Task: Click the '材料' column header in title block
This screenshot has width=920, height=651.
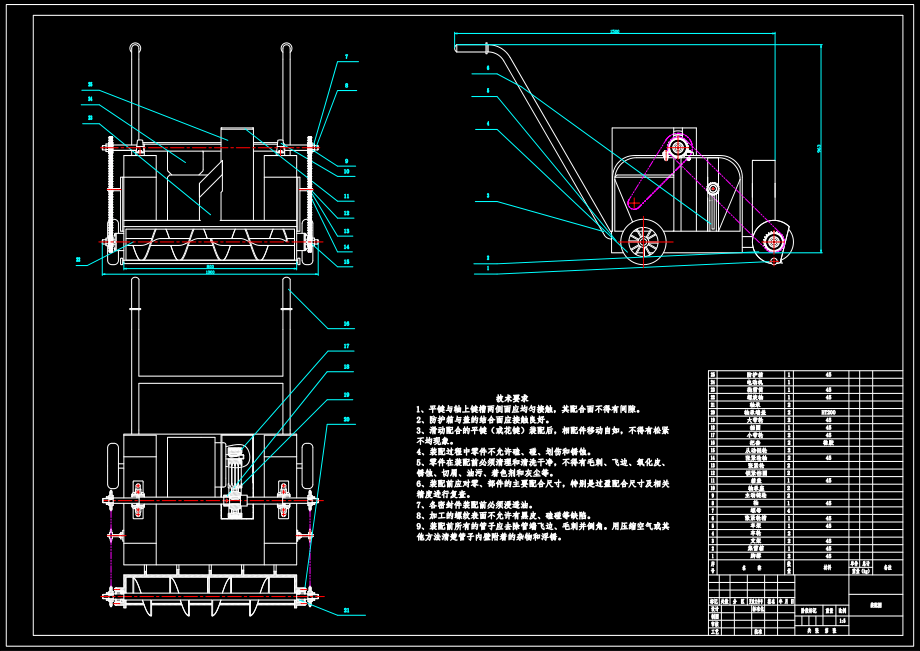Action: click(x=828, y=567)
